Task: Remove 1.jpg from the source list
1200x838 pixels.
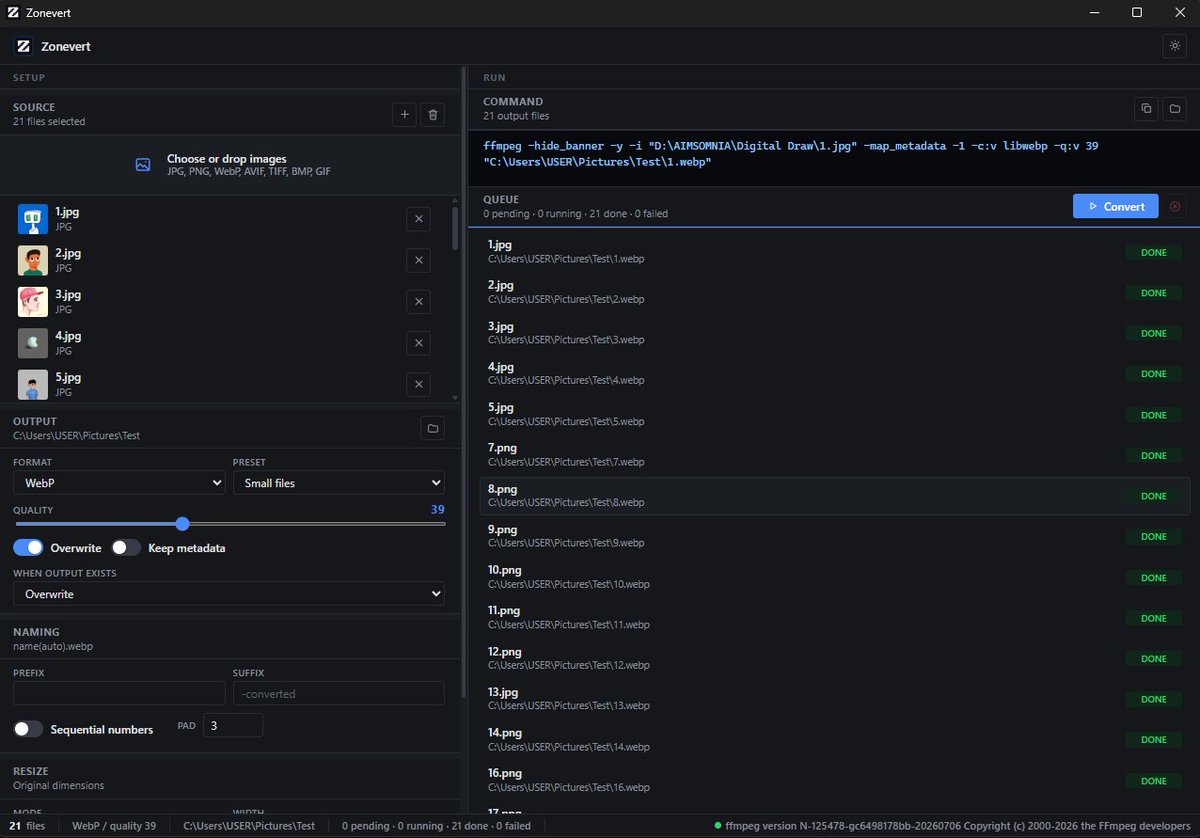Action: (418, 219)
